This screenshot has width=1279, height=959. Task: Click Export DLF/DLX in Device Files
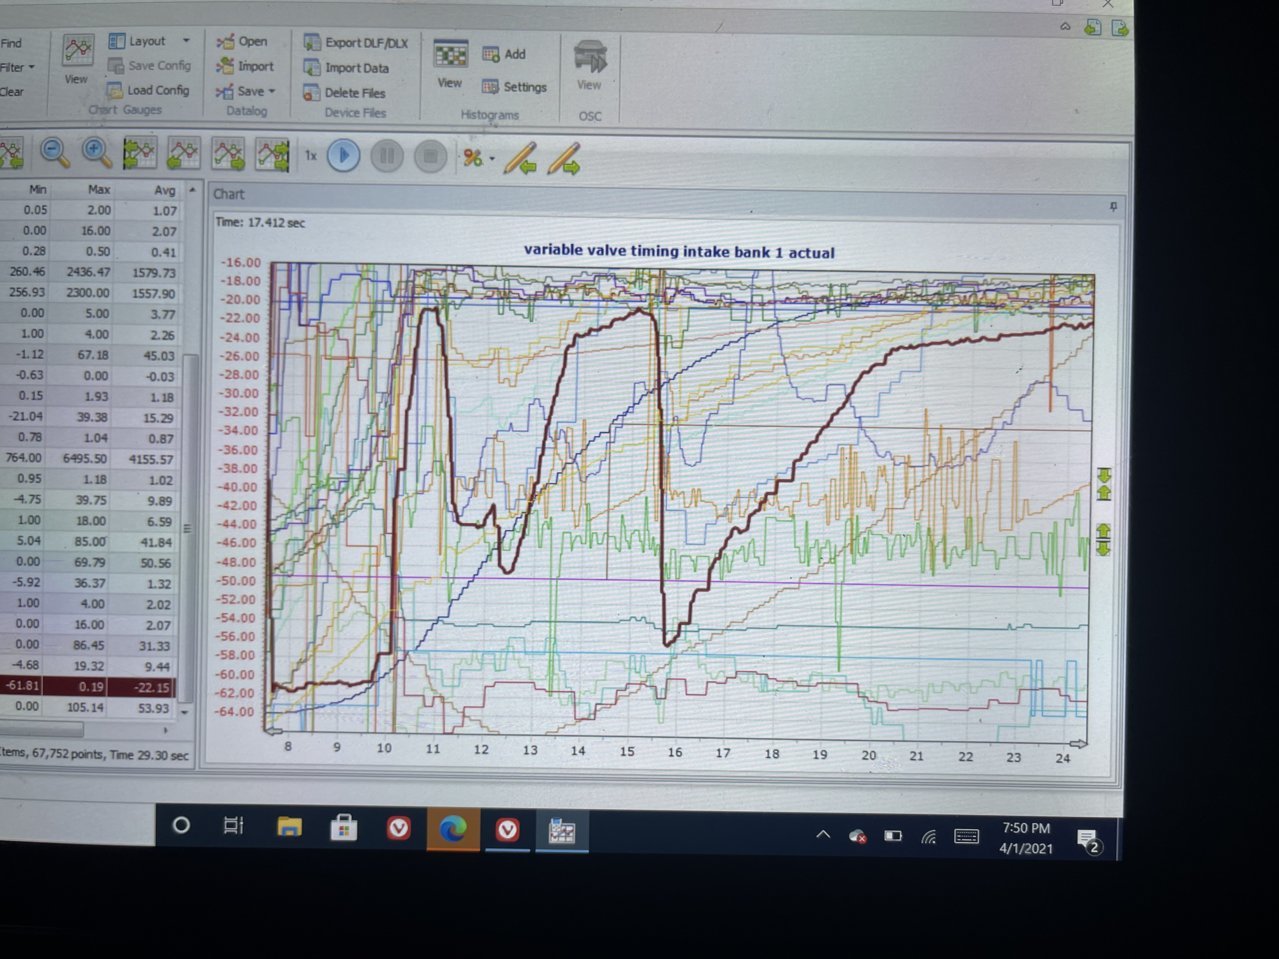click(x=356, y=43)
